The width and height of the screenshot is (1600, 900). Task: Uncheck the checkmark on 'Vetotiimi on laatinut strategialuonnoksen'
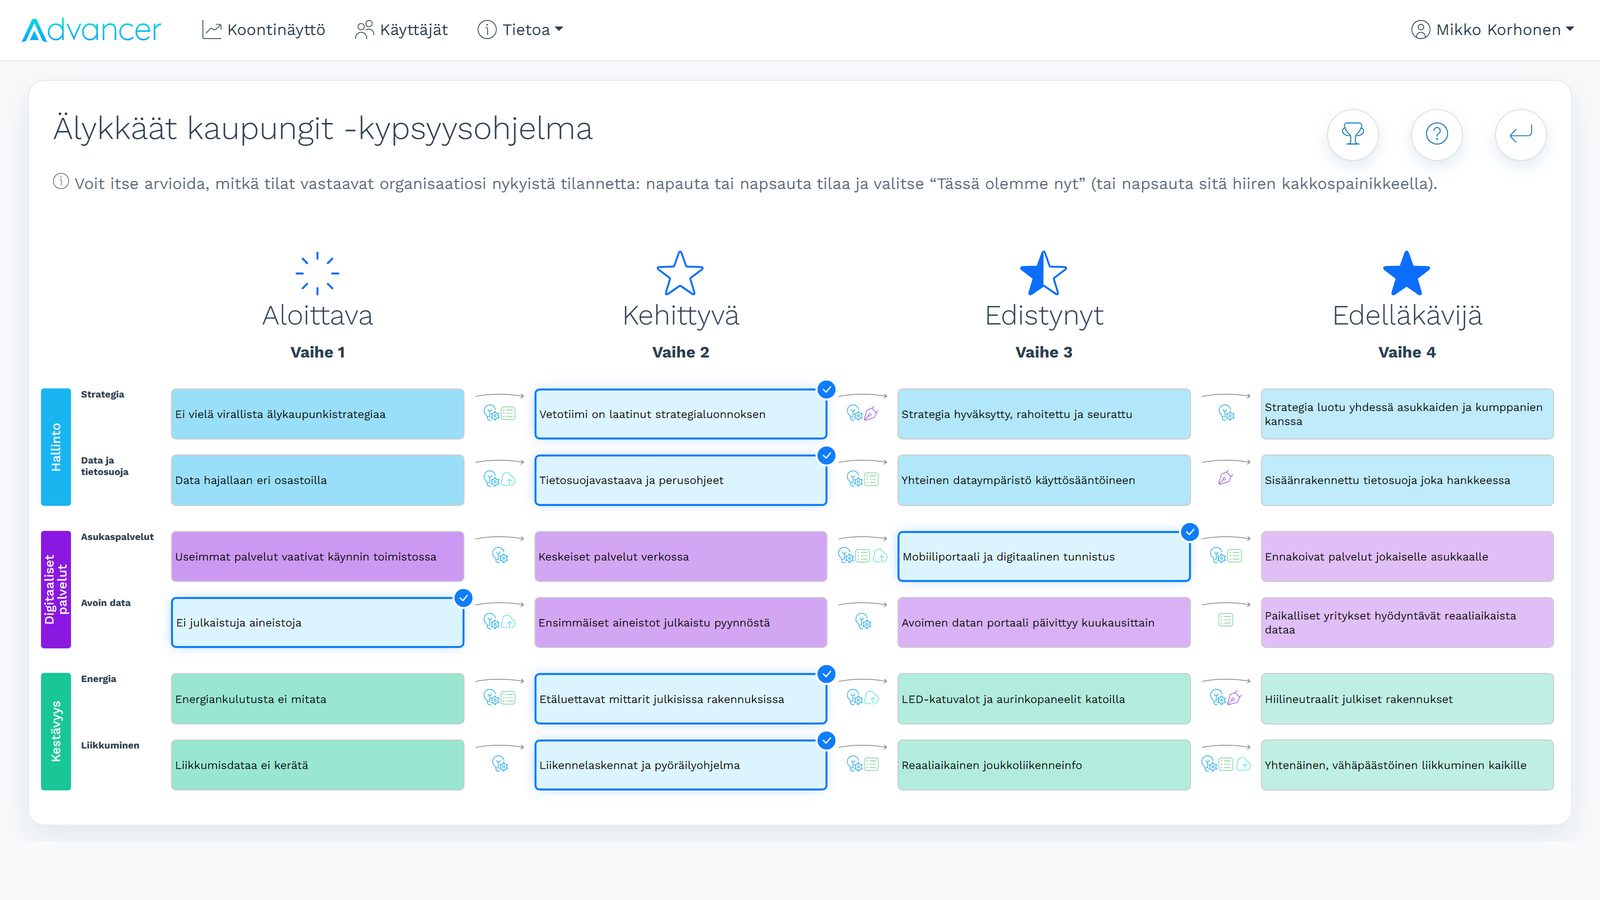click(x=826, y=390)
